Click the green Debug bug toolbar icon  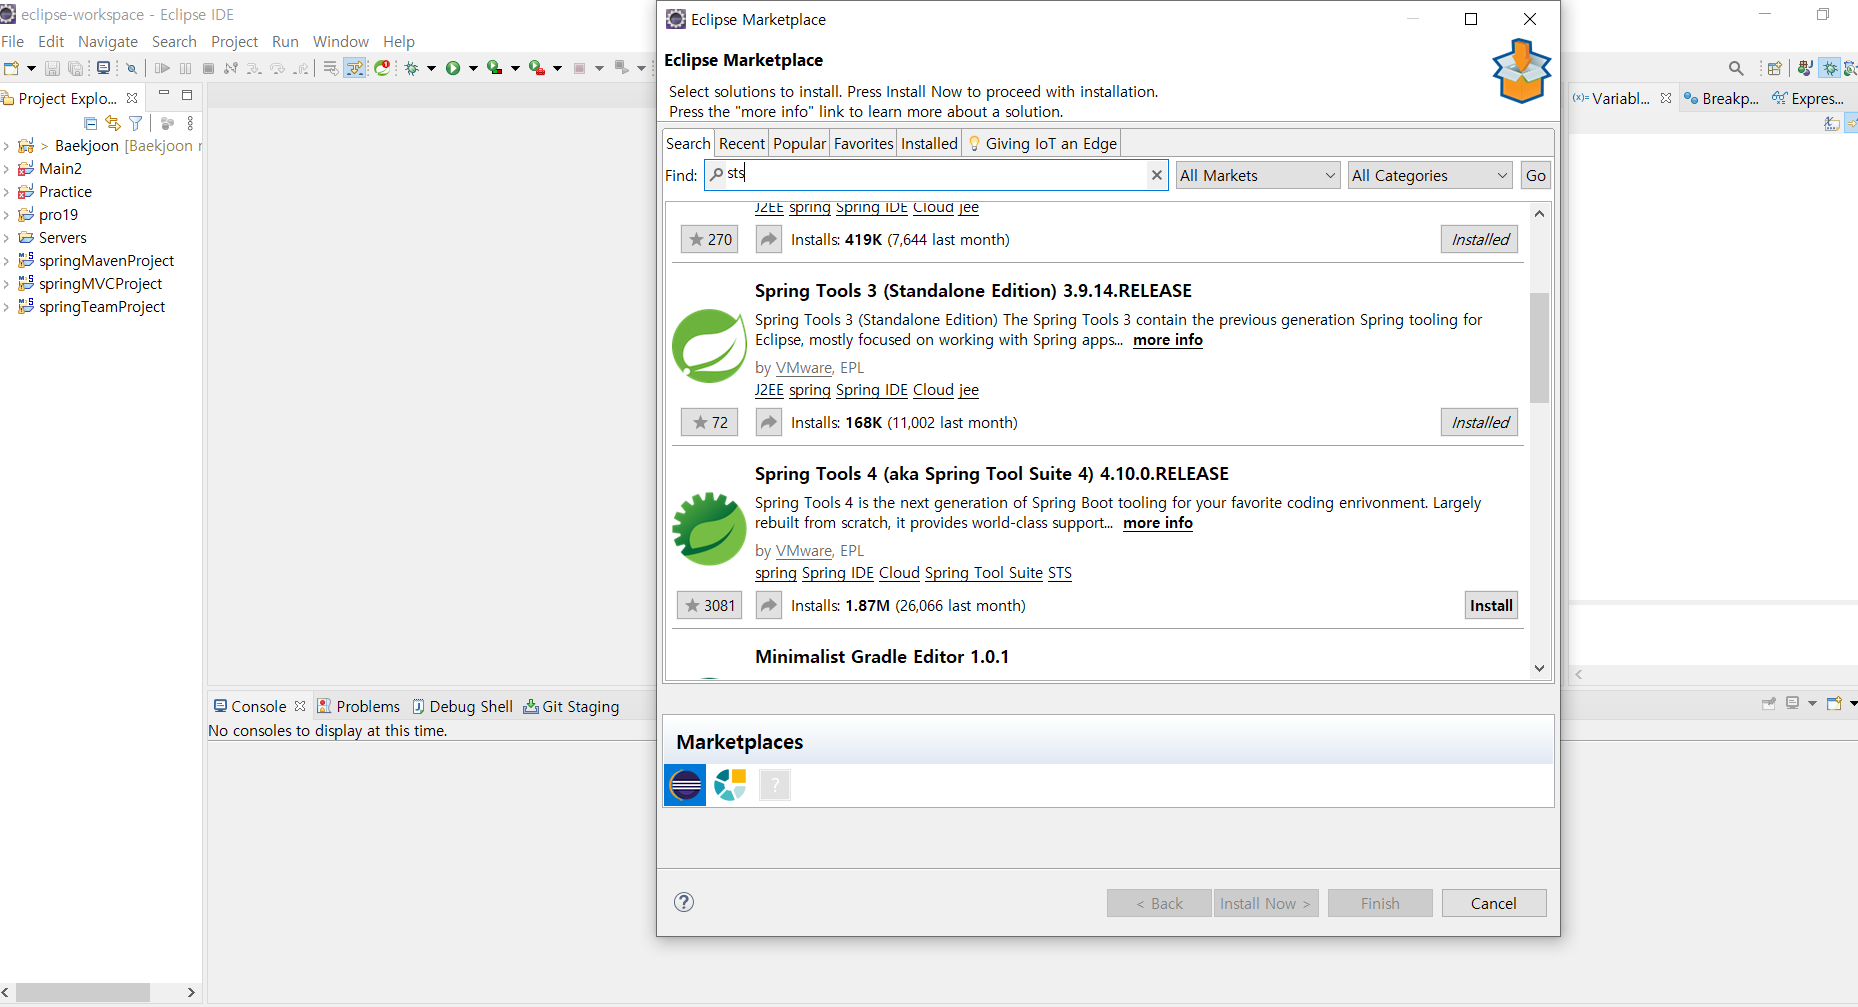click(x=411, y=68)
